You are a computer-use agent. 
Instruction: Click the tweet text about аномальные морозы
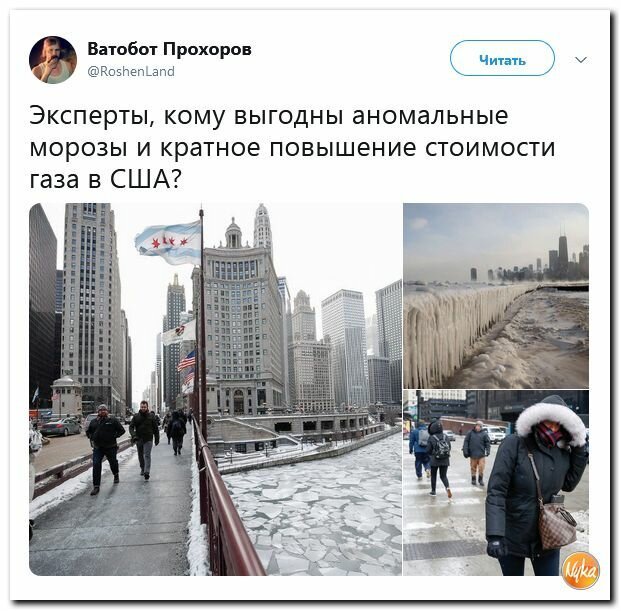(292, 147)
